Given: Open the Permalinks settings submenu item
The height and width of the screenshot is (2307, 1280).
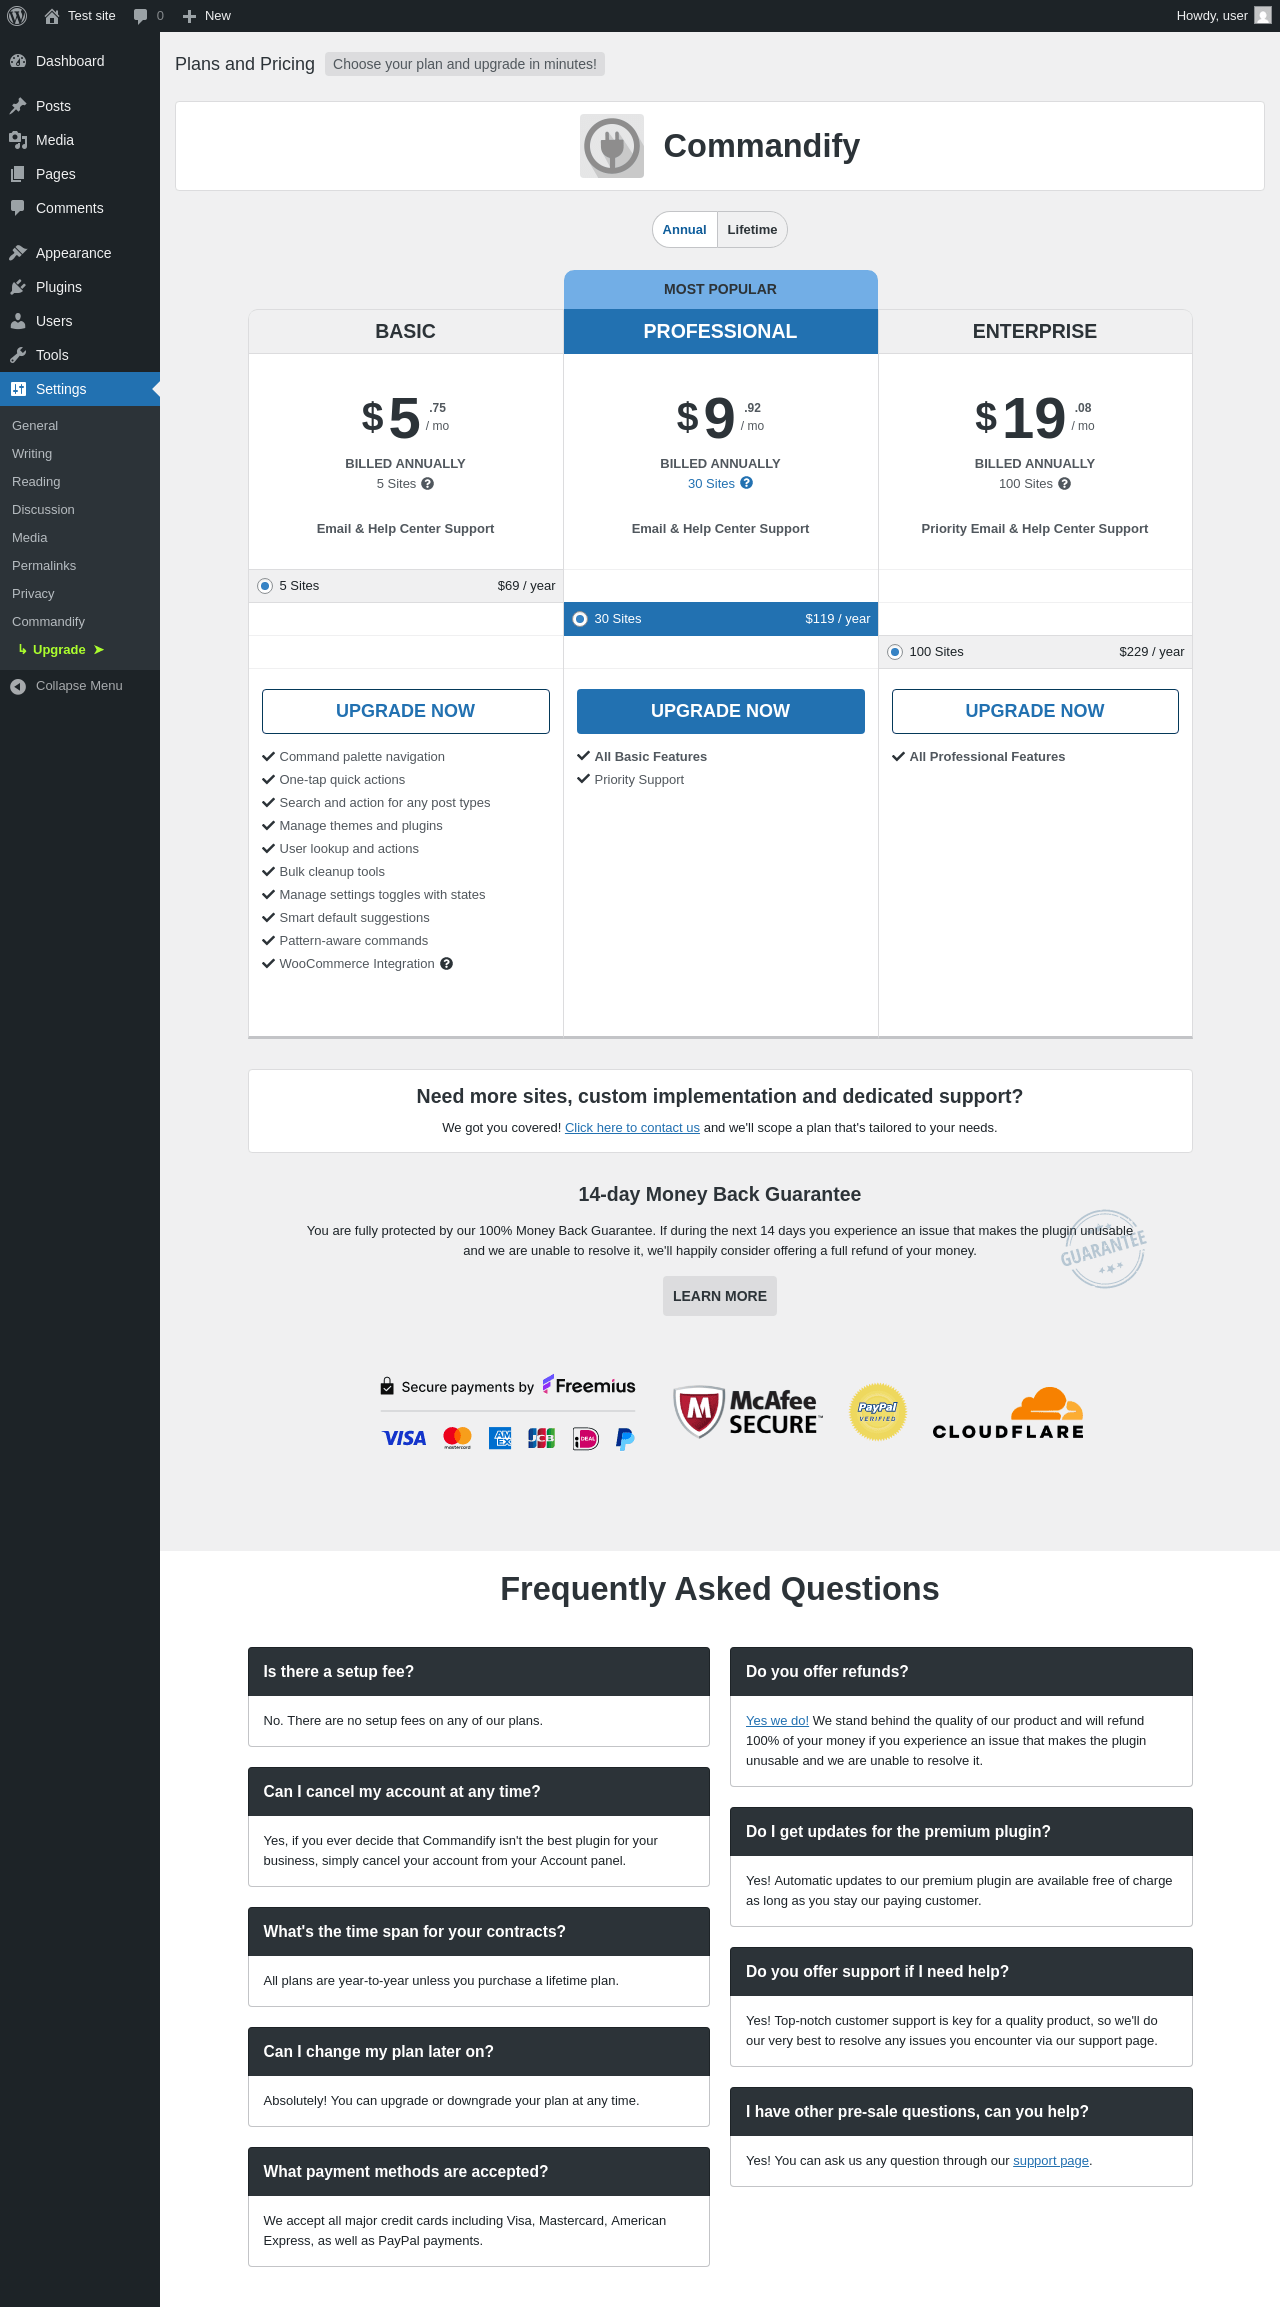Looking at the screenshot, I should [x=44, y=566].
